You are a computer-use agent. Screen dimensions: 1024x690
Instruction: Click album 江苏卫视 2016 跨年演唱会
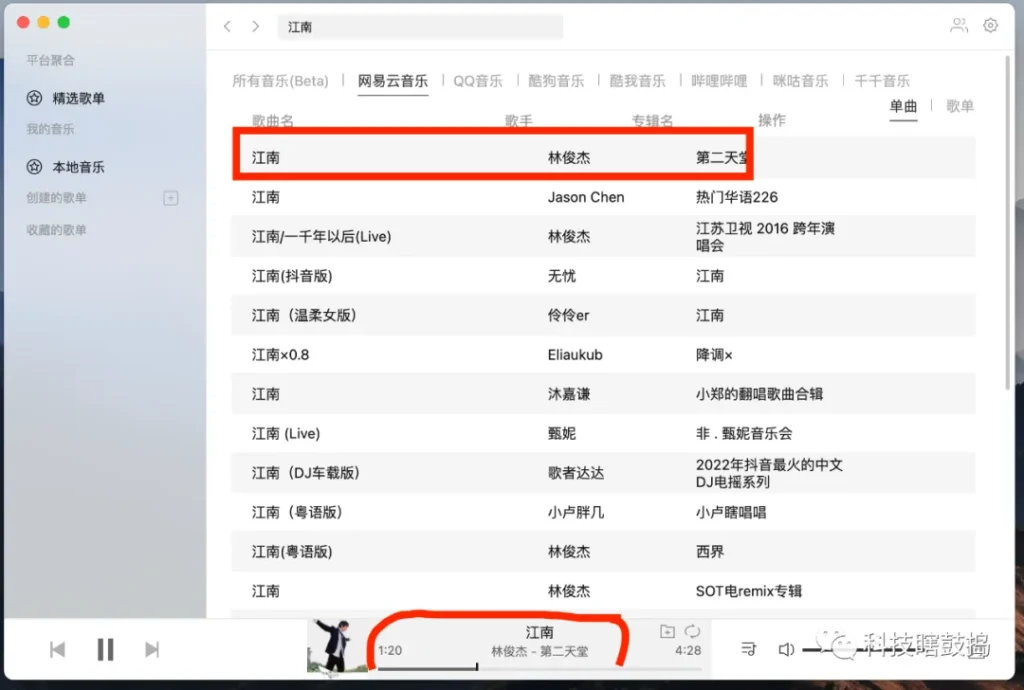pyautogui.click(x=765, y=236)
